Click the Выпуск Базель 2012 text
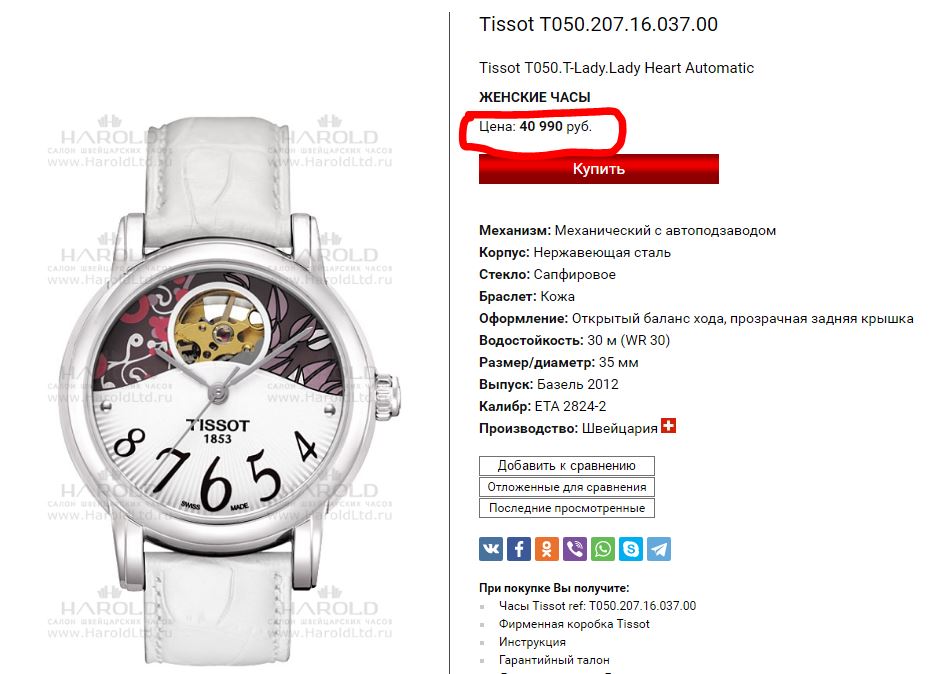The height and width of the screenshot is (674, 934). coord(549,384)
